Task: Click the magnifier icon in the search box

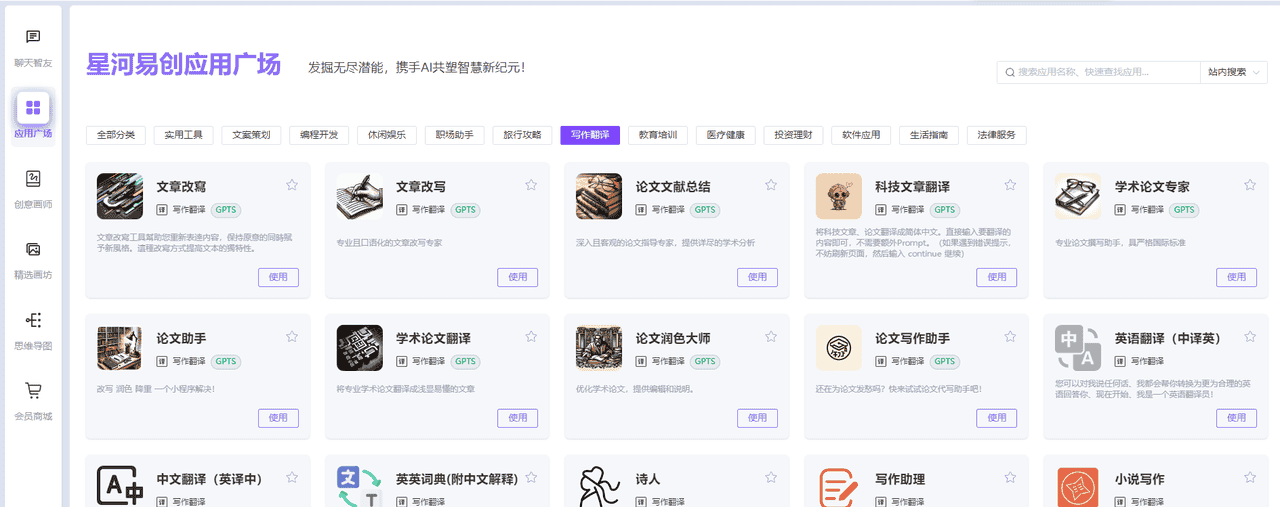Action: [1010, 72]
